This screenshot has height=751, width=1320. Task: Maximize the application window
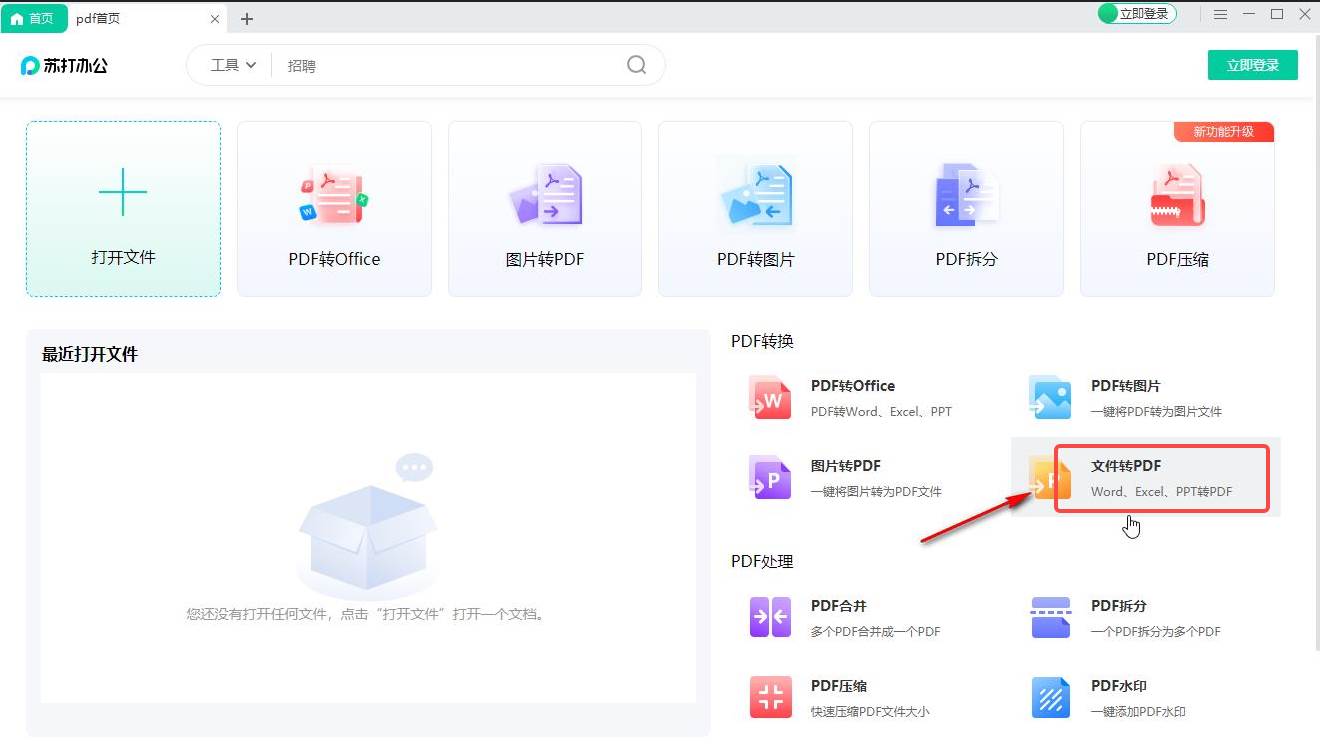click(x=1277, y=14)
